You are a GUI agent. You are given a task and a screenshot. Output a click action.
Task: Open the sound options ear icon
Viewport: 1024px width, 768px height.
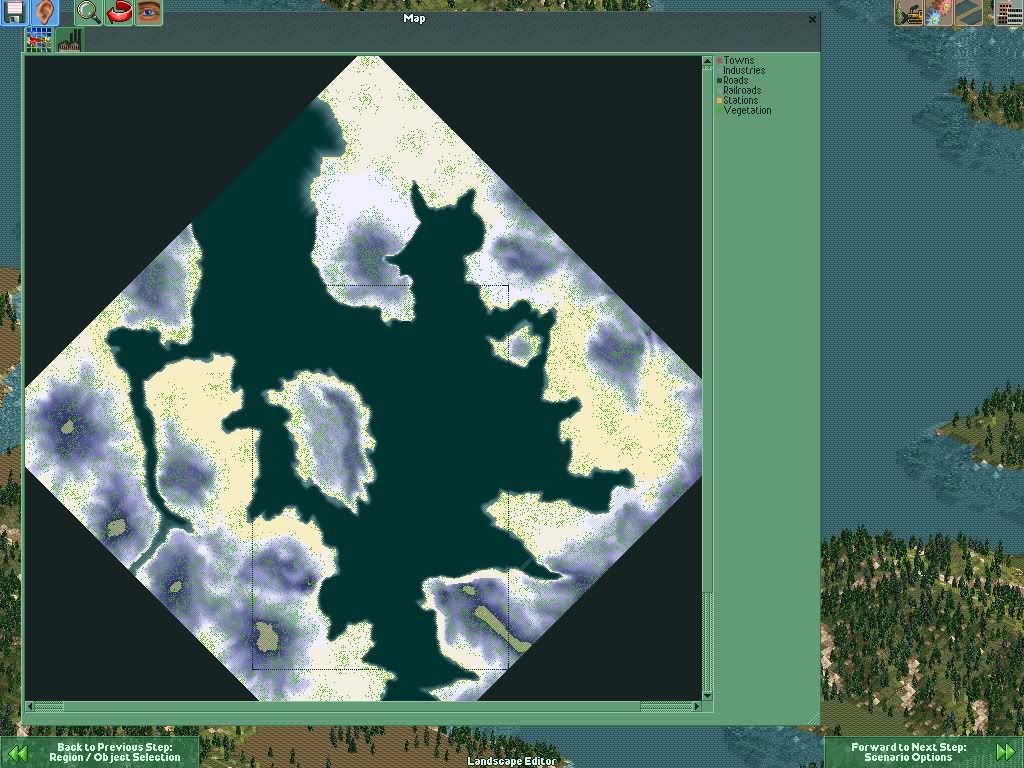[44, 11]
